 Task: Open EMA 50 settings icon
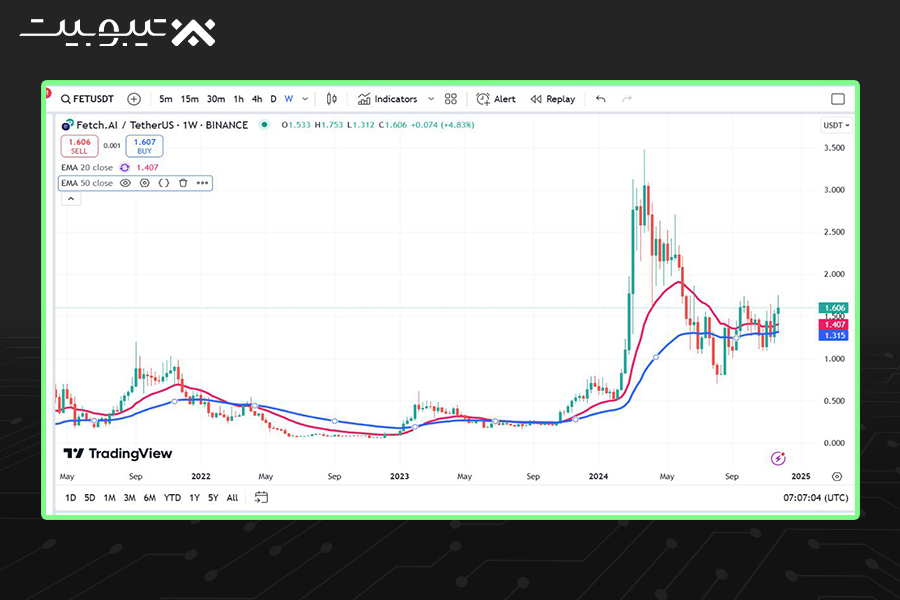tap(145, 183)
